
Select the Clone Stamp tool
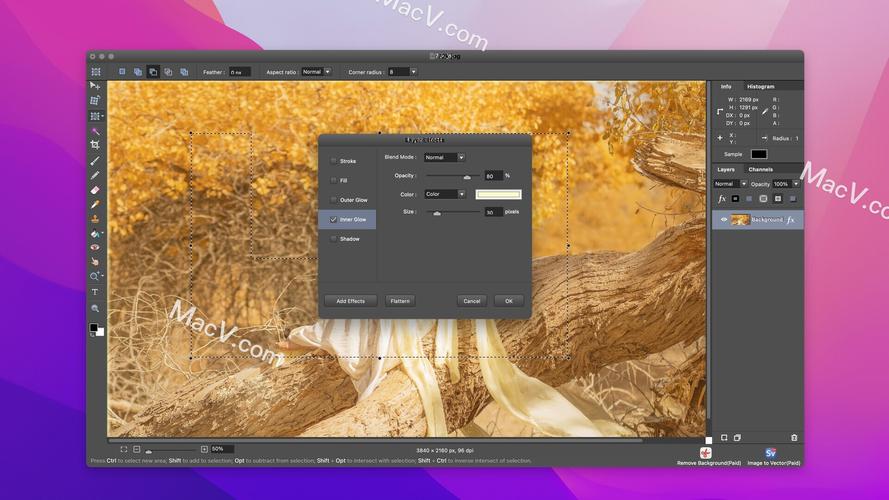click(x=95, y=219)
